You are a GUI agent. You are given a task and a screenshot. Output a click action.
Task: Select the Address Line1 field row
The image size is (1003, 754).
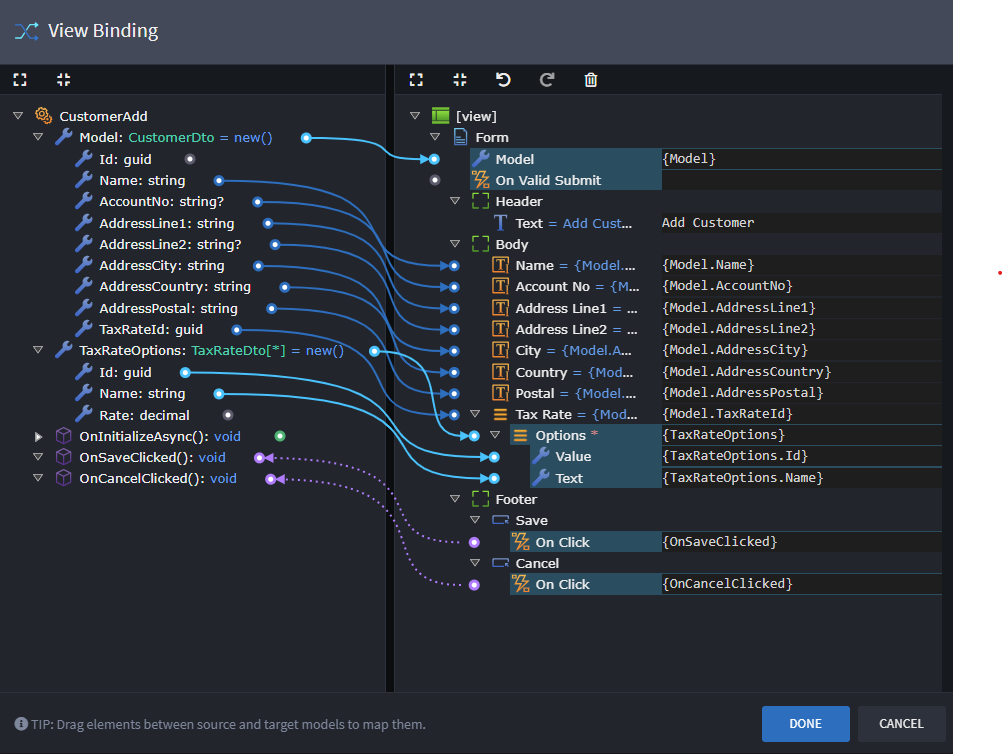point(576,308)
